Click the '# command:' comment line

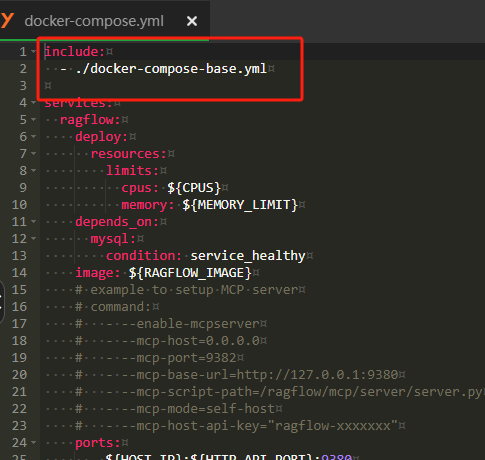(113, 307)
